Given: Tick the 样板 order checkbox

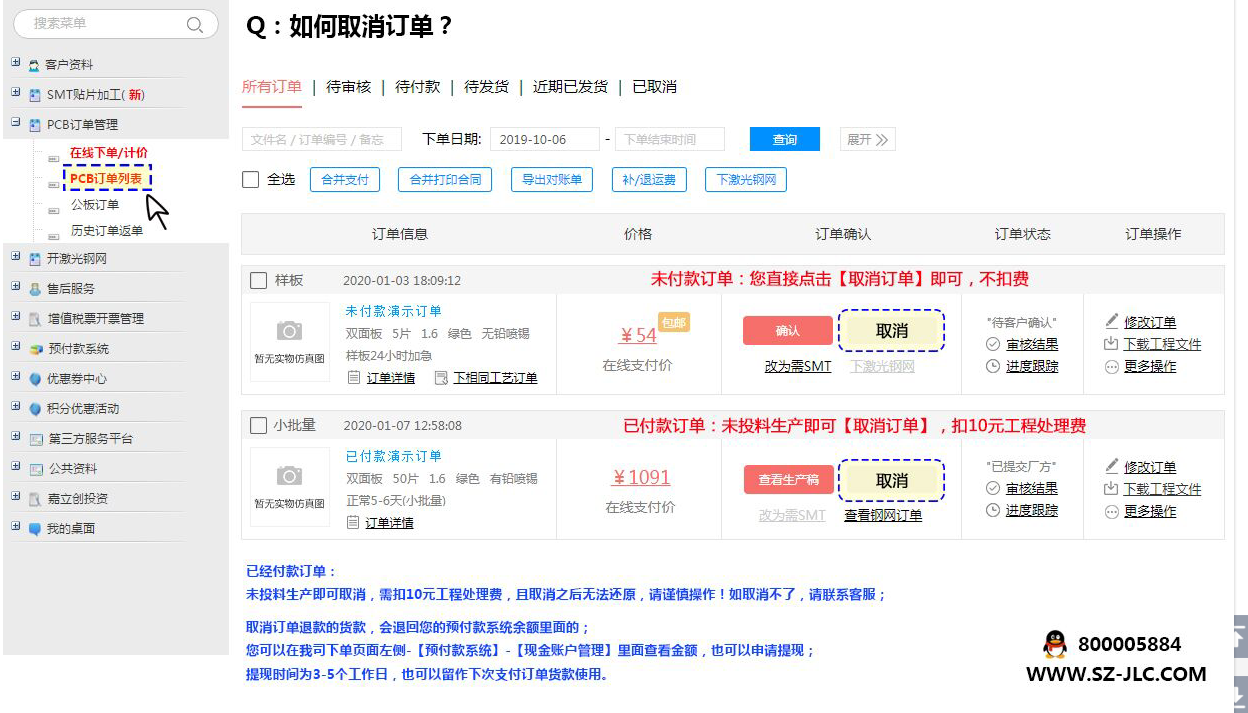Looking at the screenshot, I should pyautogui.click(x=258, y=280).
